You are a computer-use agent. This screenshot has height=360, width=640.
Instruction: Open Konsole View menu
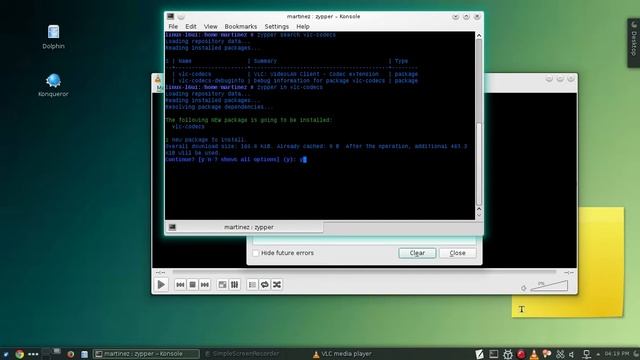pyautogui.click(x=211, y=27)
